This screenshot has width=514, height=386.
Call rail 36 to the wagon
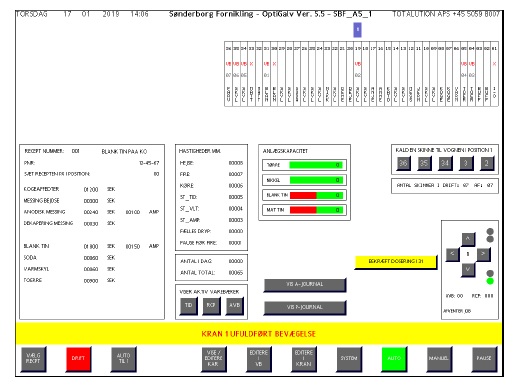(x=403, y=163)
